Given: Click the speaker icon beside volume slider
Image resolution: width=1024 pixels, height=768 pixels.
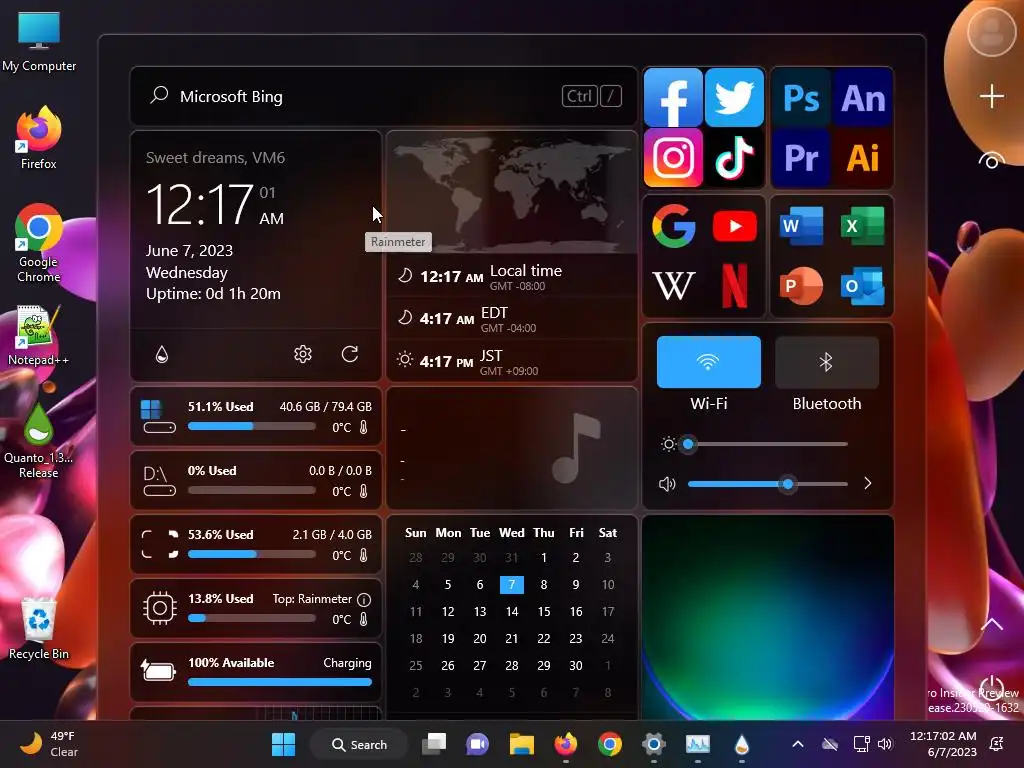Looking at the screenshot, I should coord(667,484).
